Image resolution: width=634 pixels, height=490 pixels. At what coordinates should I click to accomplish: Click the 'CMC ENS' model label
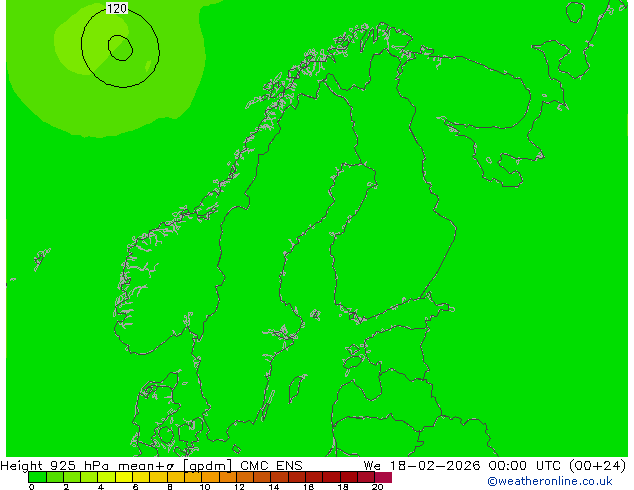tap(271, 466)
